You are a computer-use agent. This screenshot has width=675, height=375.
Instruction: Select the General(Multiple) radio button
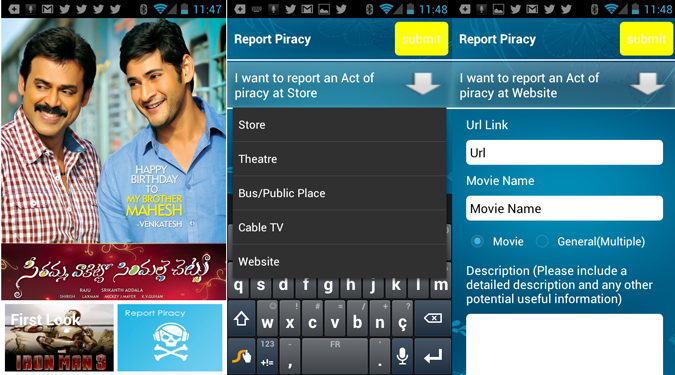(x=542, y=242)
